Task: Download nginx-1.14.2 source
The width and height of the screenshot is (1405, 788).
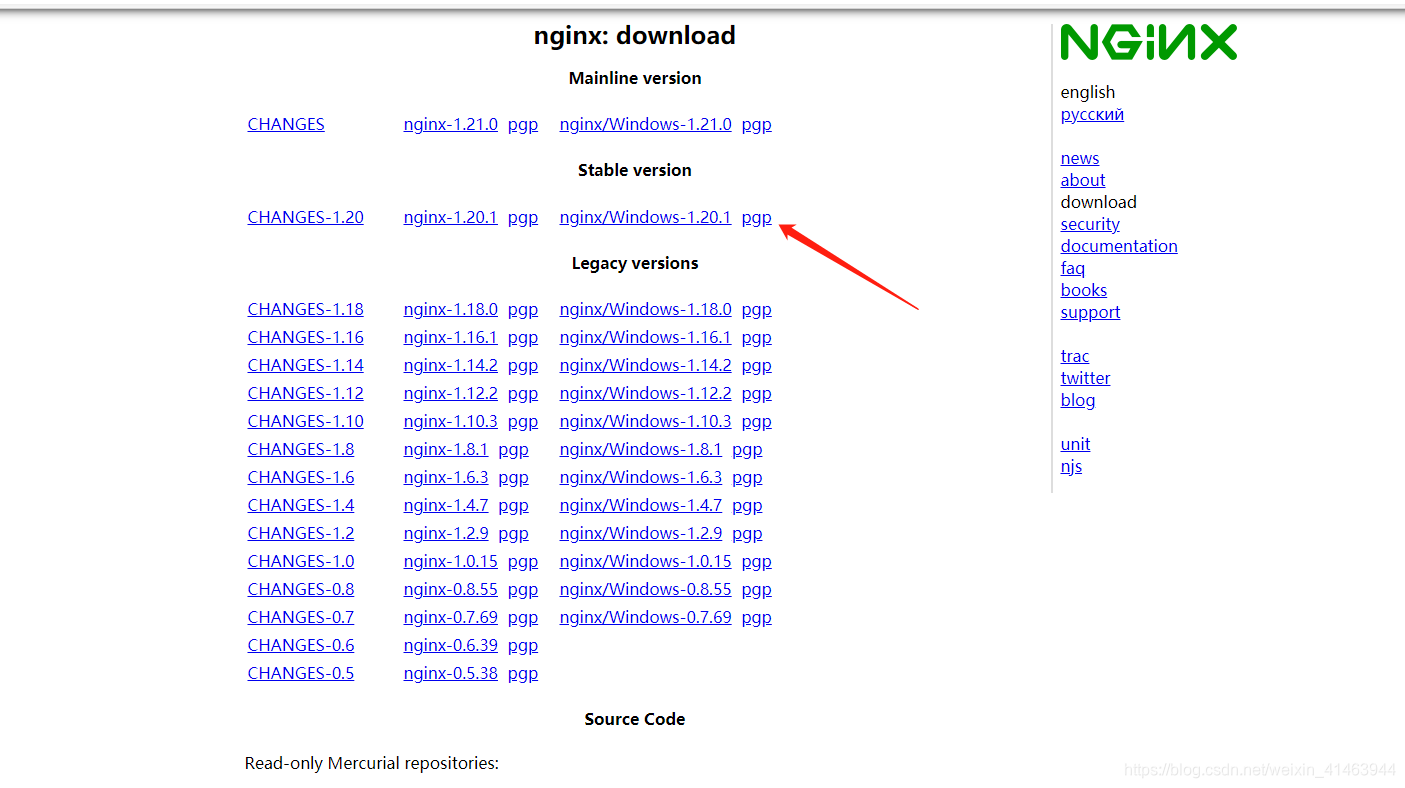Action: tap(450, 365)
